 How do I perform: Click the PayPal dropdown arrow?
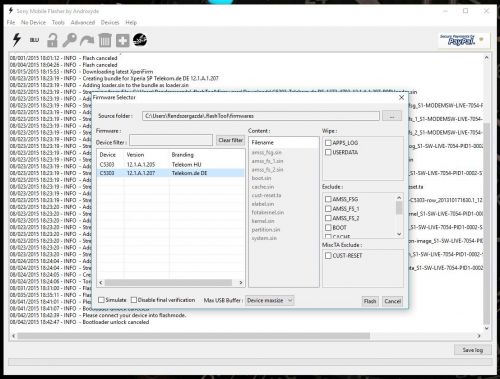coord(481,39)
